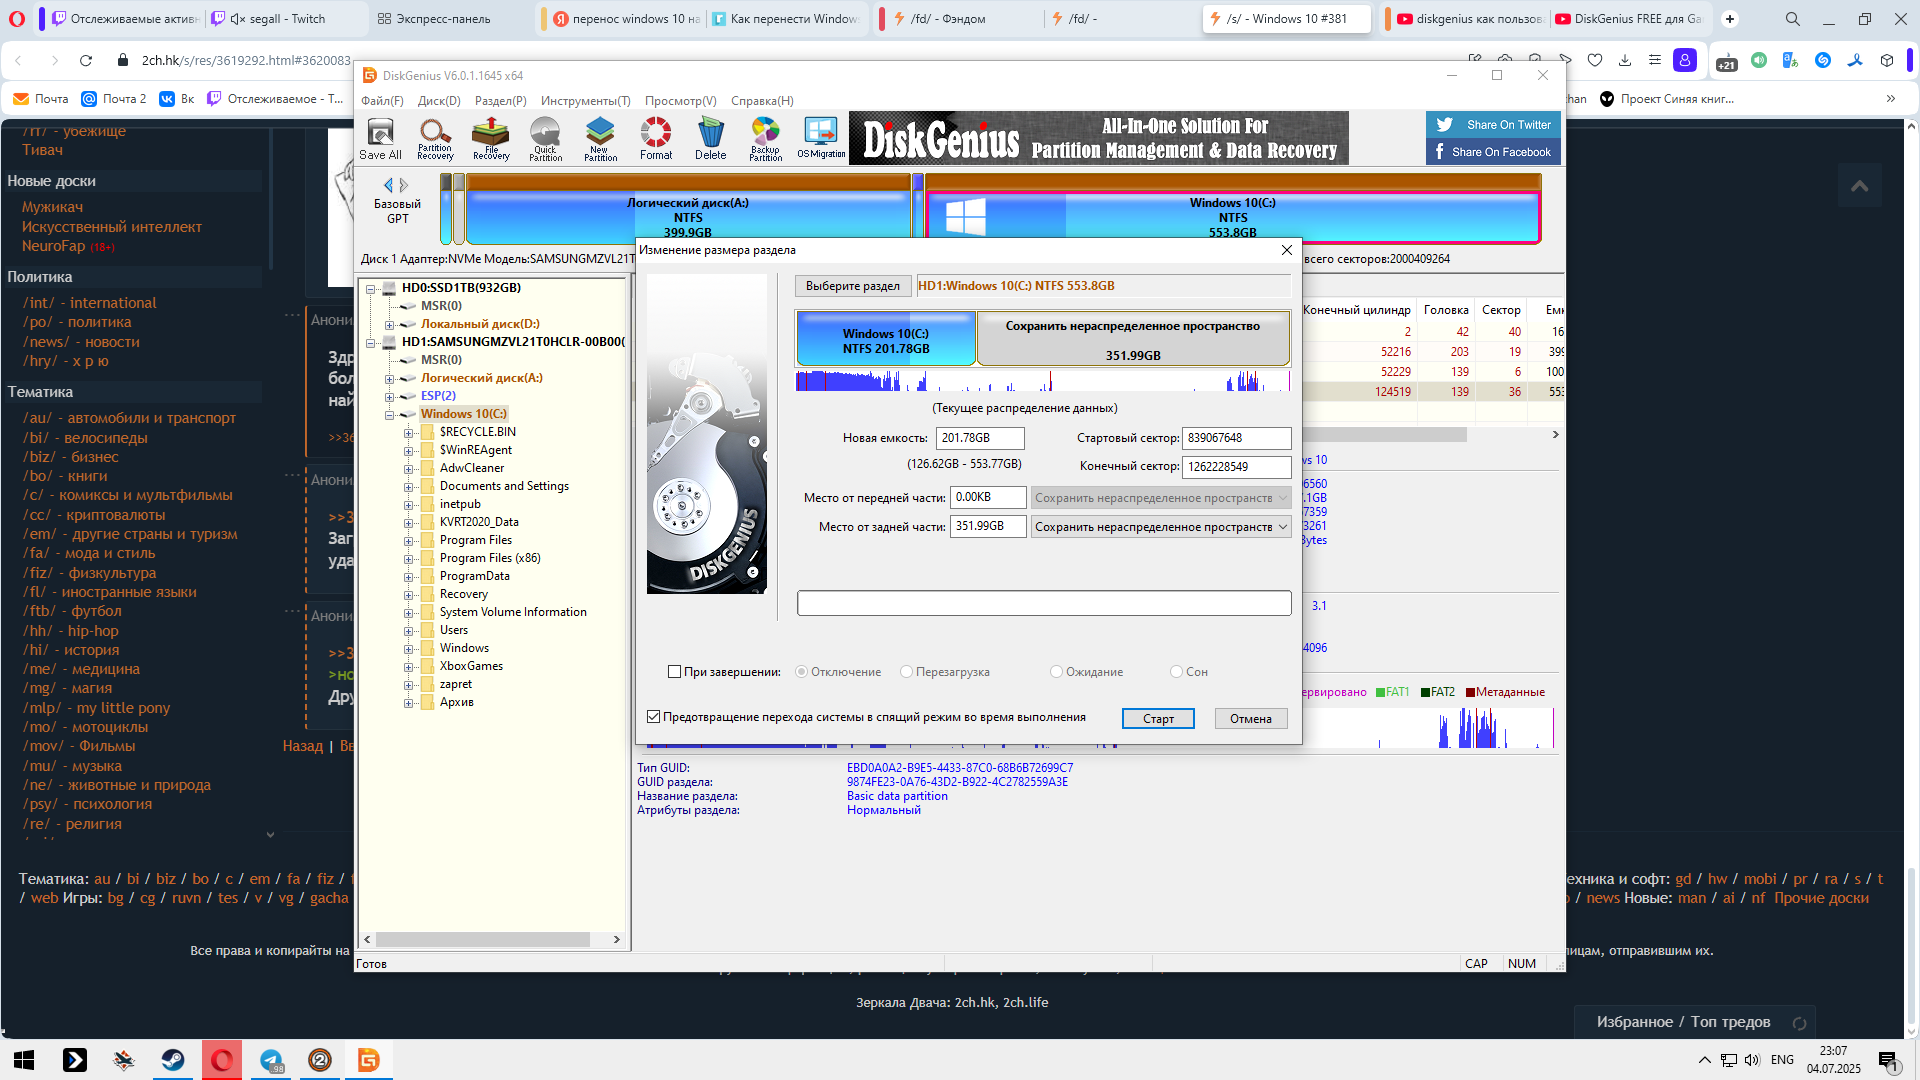Image resolution: width=1920 pixels, height=1080 pixels.
Task: Launch File Recovery from the toolbar
Action: [491, 138]
